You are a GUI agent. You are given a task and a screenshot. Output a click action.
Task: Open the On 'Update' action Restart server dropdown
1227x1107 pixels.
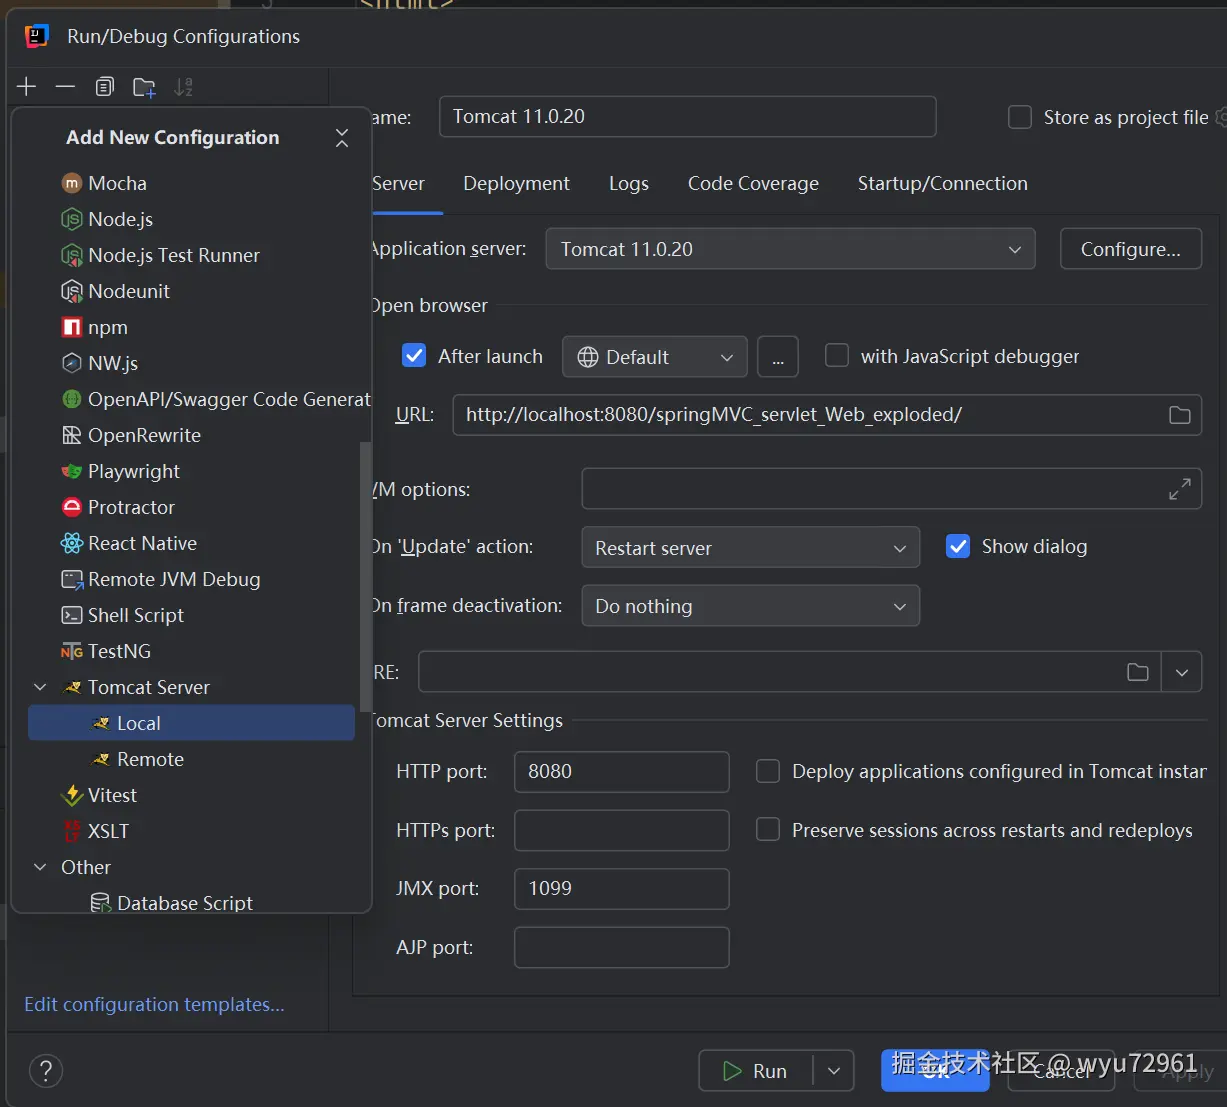tap(750, 548)
